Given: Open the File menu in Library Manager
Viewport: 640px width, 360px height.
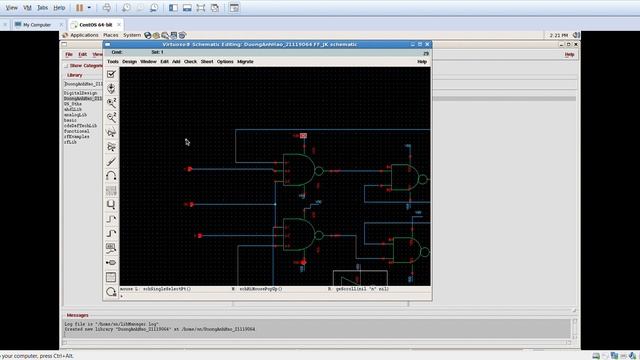Looking at the screenshot, I should (69, 54).
